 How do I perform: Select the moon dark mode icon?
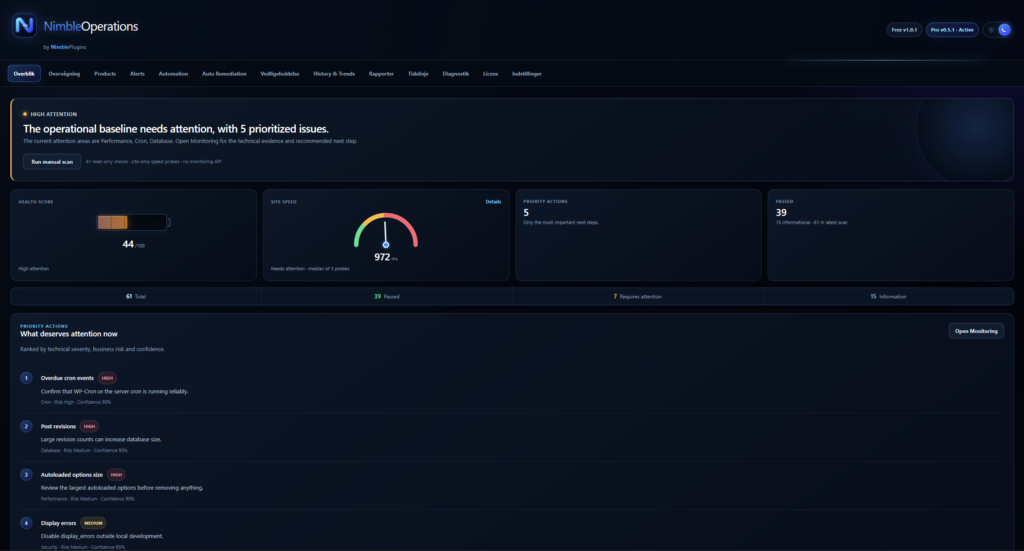(1004, 29)
